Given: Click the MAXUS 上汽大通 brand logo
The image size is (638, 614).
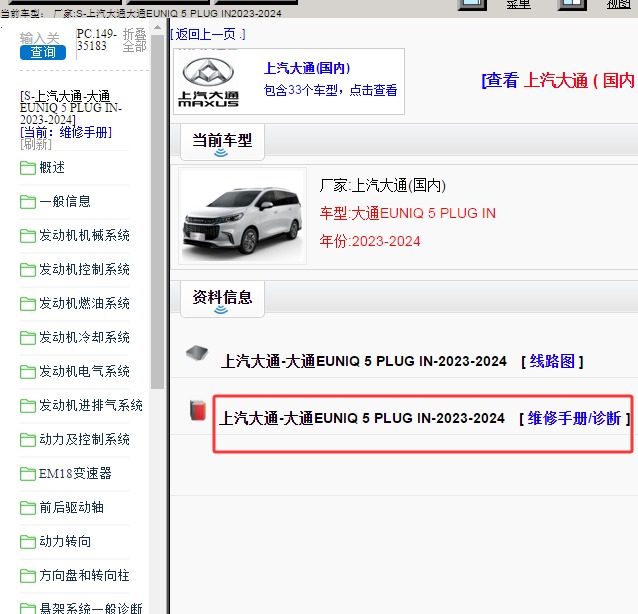Looking at the screenshot, I should (208, 83).
